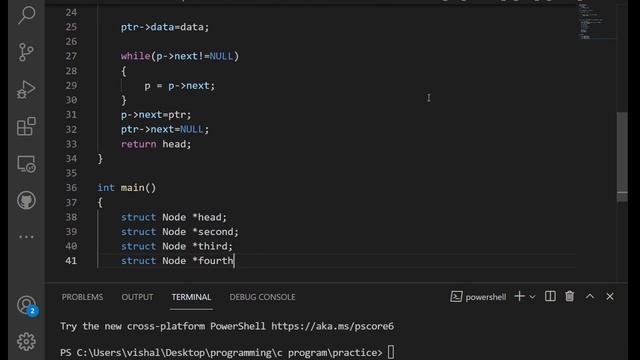The width and height of the screenshot is (640, 360).
Task: Click the 'int main()' text
Action: coord(127,188)
